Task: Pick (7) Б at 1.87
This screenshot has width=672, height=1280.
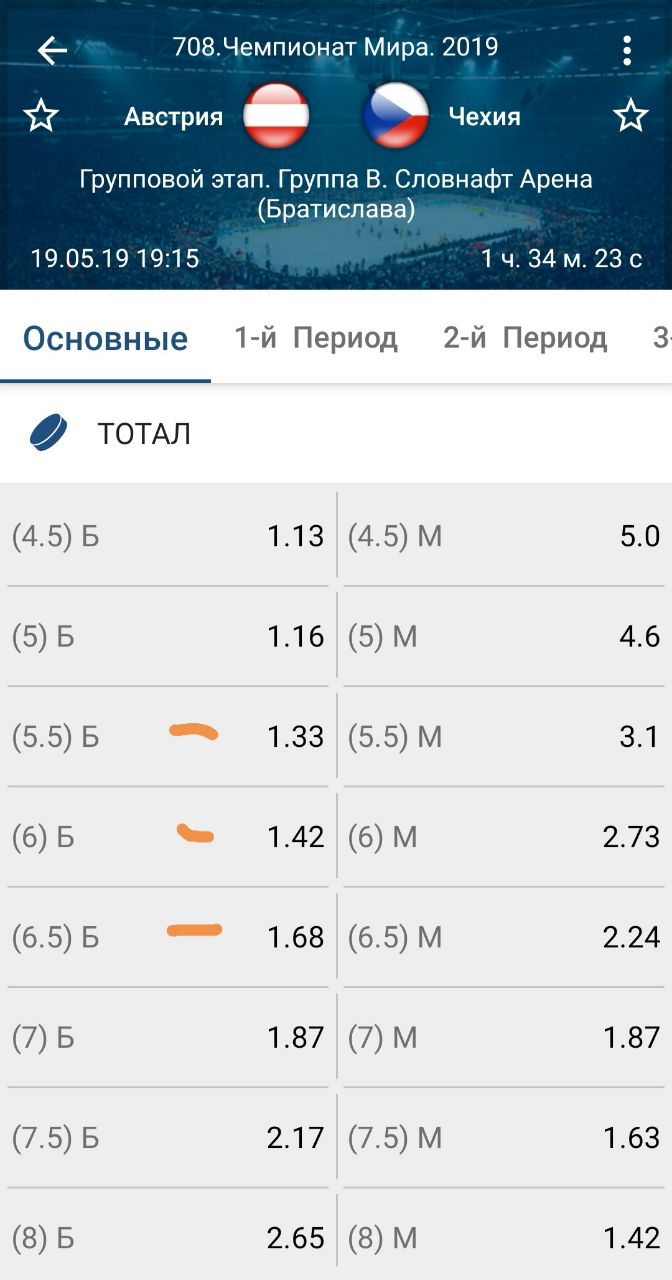Action: click(x=168, y=1038)
